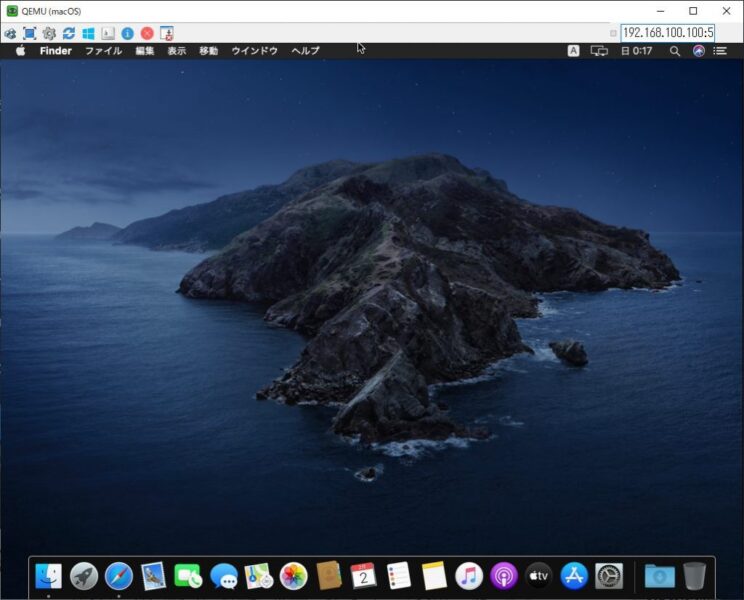Open the 編集 menu
This screenshot has width=744, height=600.
click(x=145, y=51)
